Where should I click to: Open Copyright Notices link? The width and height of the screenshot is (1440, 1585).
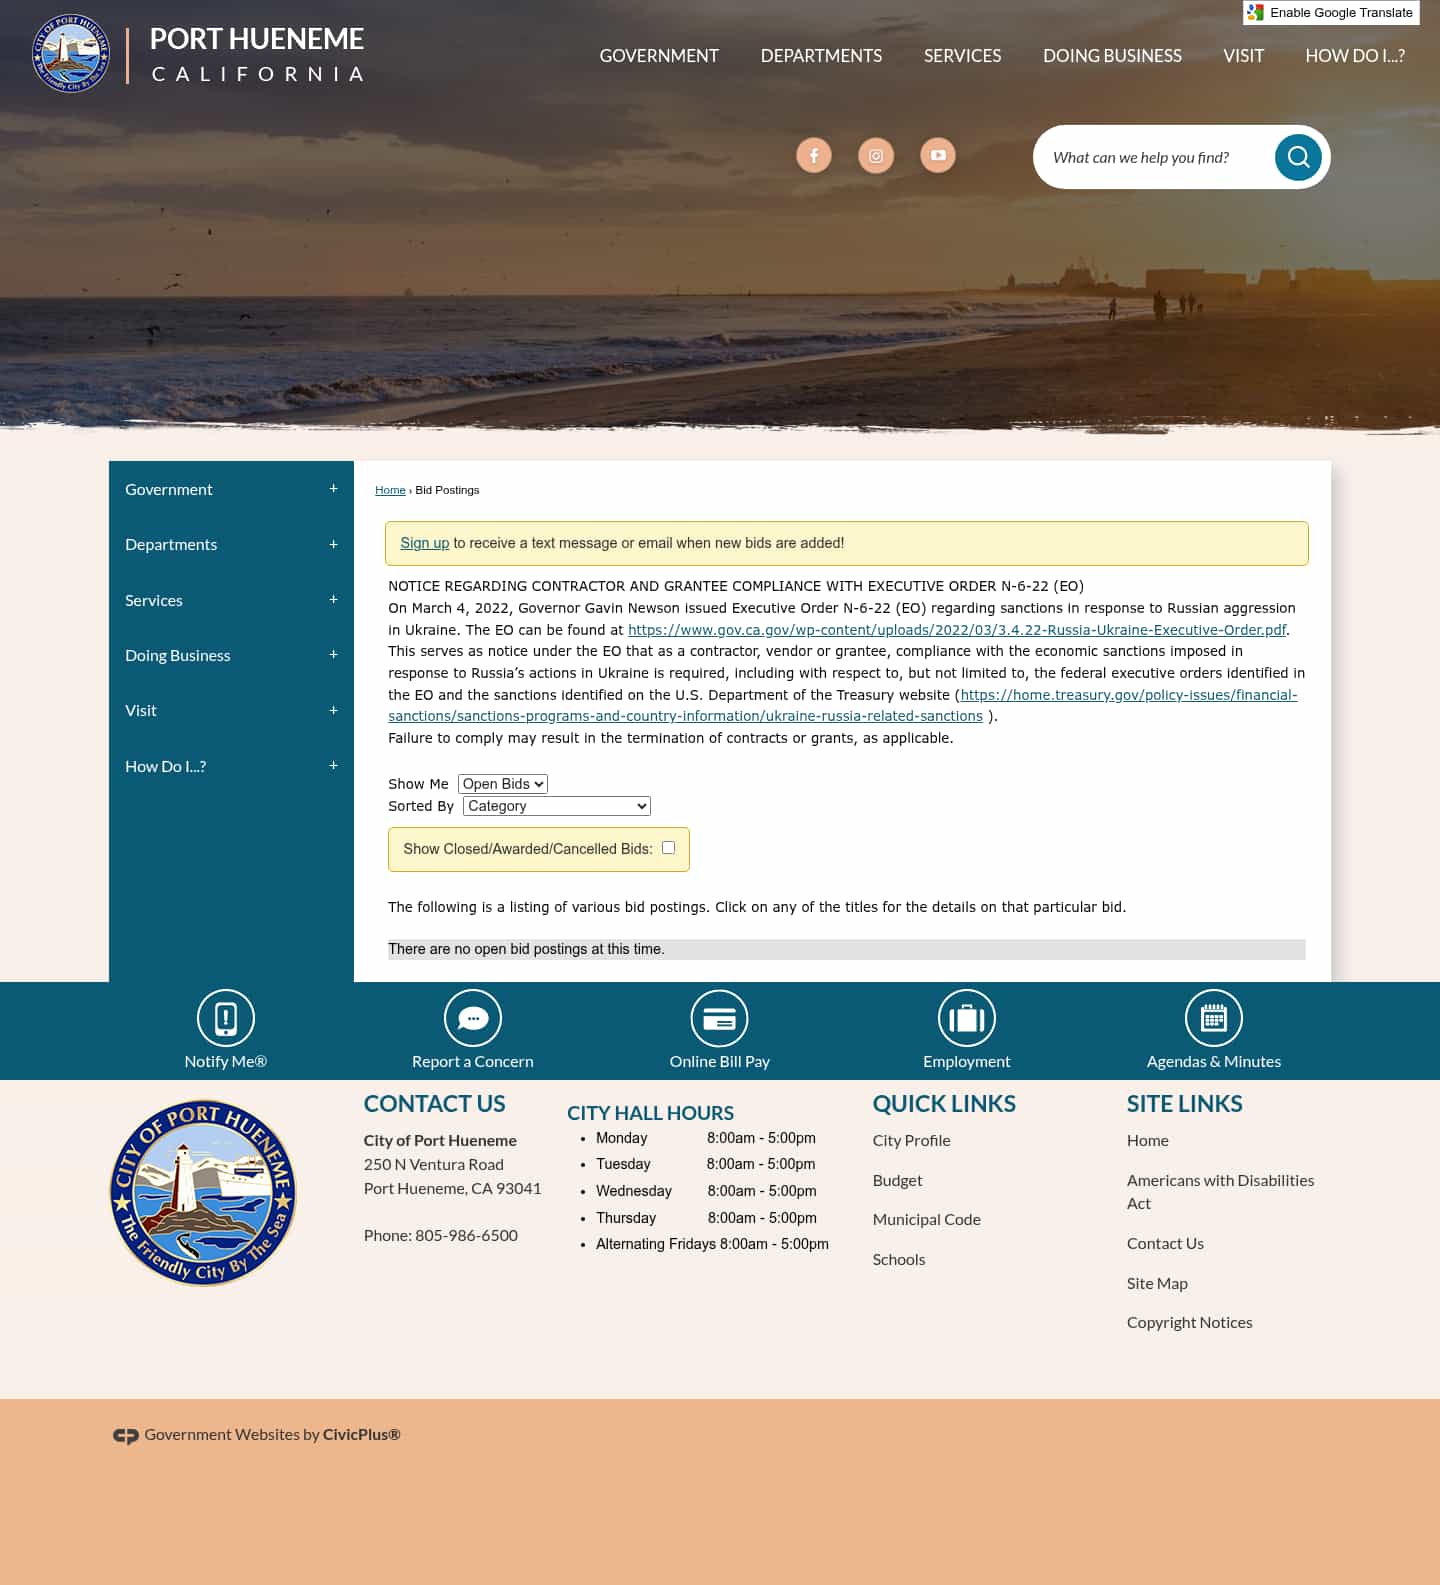pos(1189,1322)
